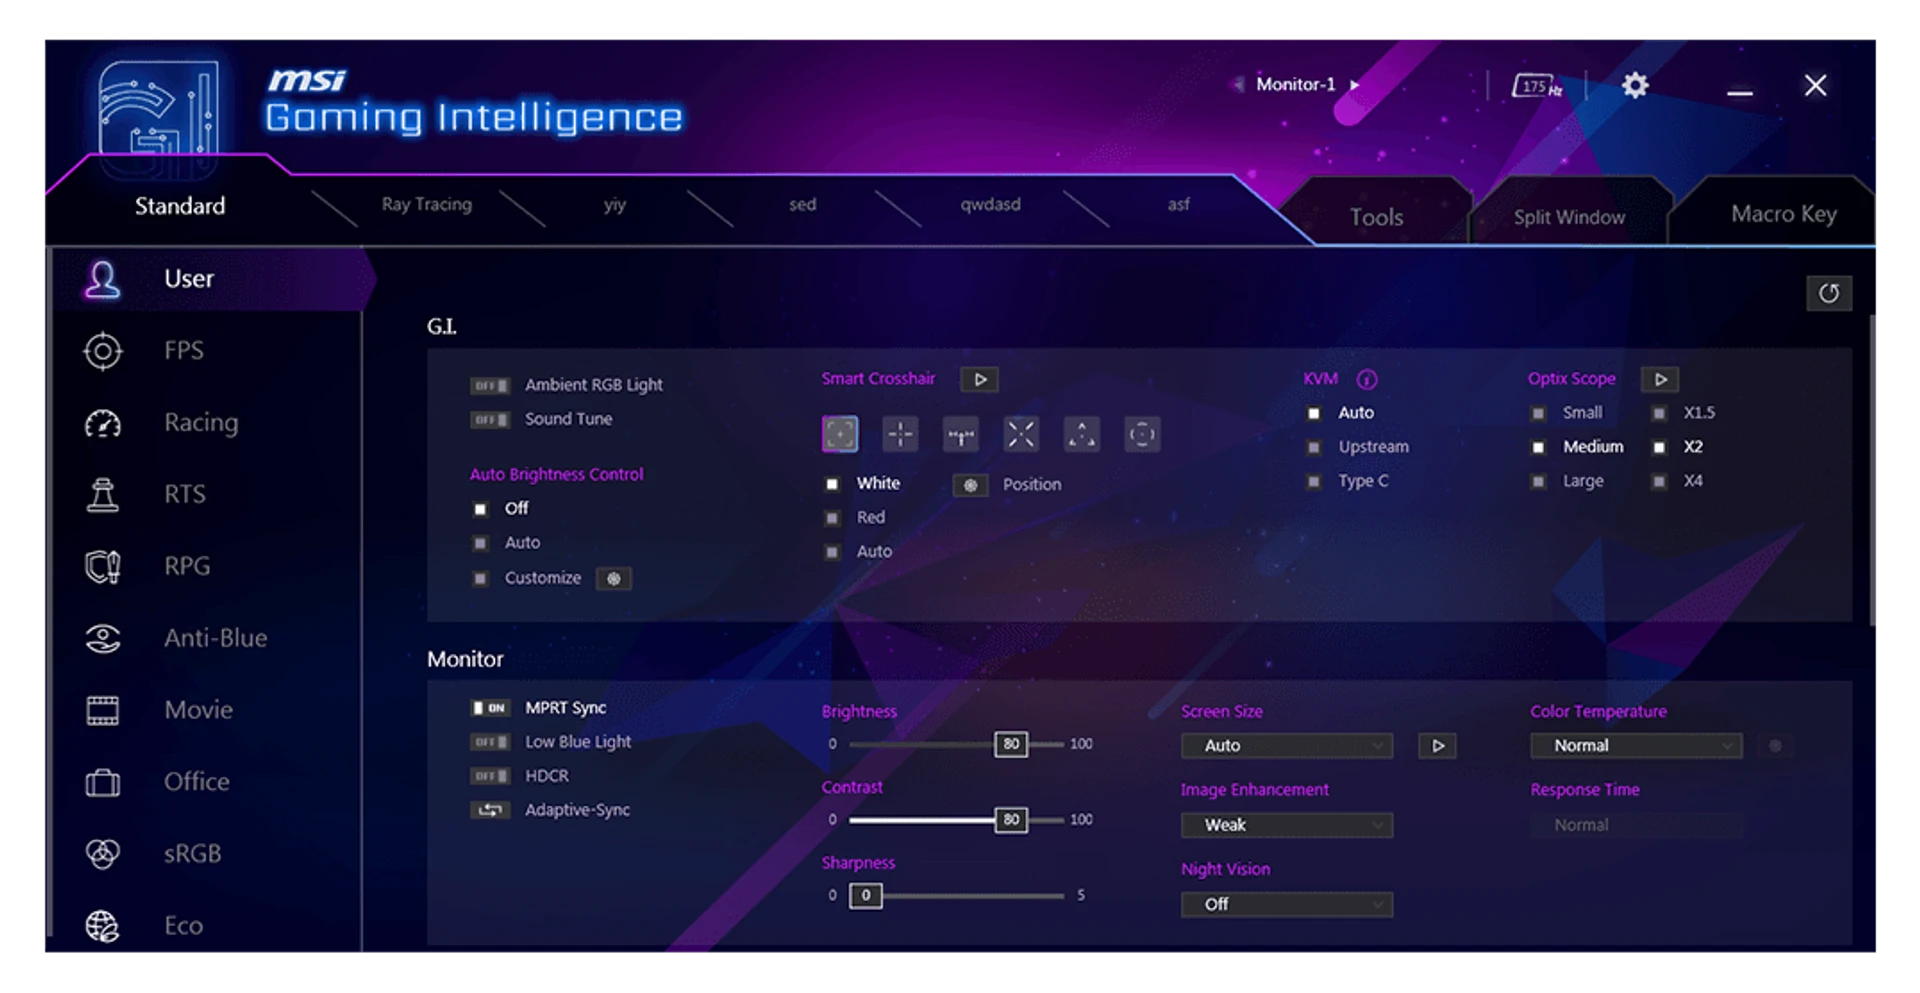The image size is (1920, 993).
Task: Choose the Anti-Blue eye icon
Action: (x=102, y=639)
